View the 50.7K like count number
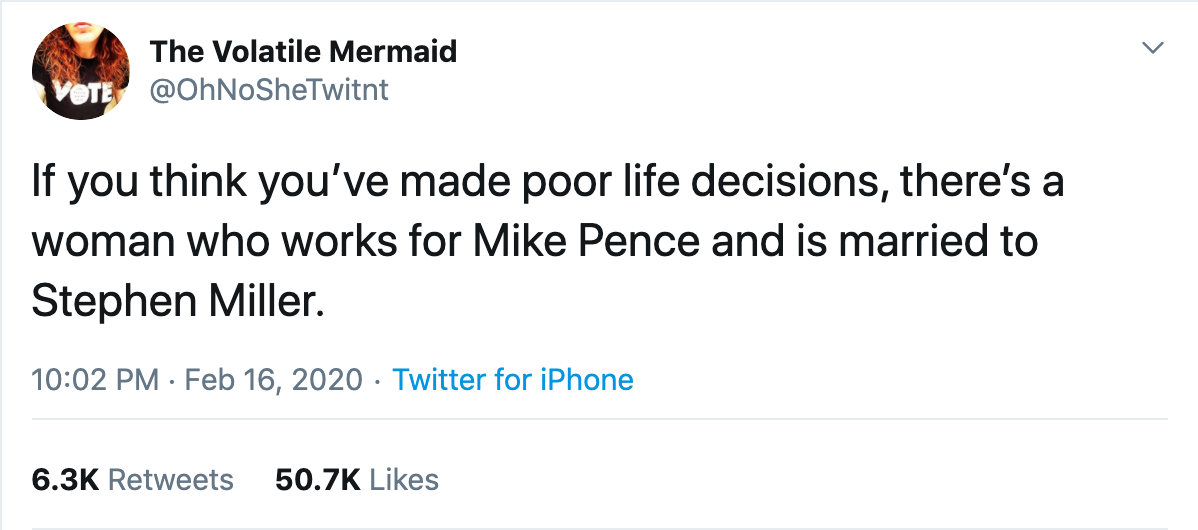 [317, 479]
